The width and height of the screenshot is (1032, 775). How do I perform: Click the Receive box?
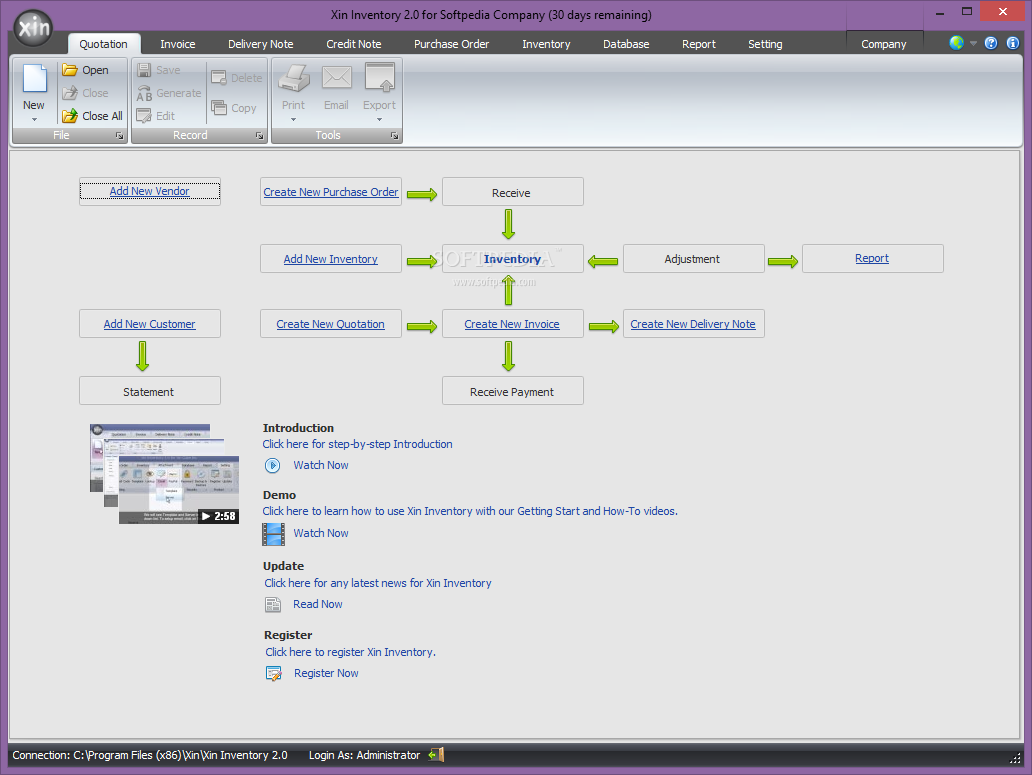512,192
